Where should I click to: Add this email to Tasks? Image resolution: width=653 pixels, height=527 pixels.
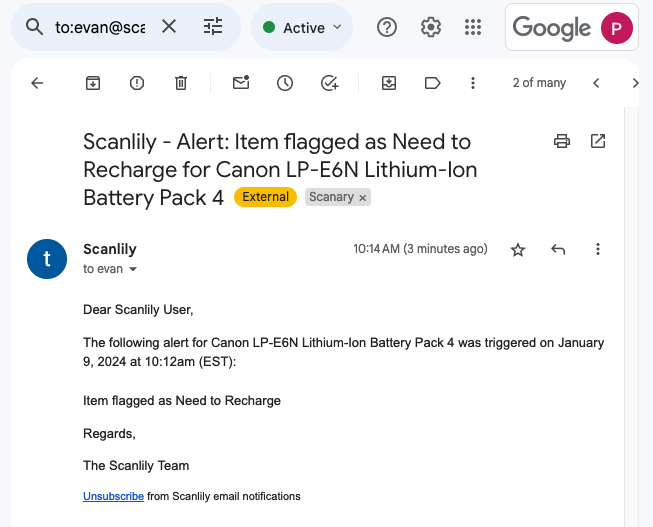(329, 83)
